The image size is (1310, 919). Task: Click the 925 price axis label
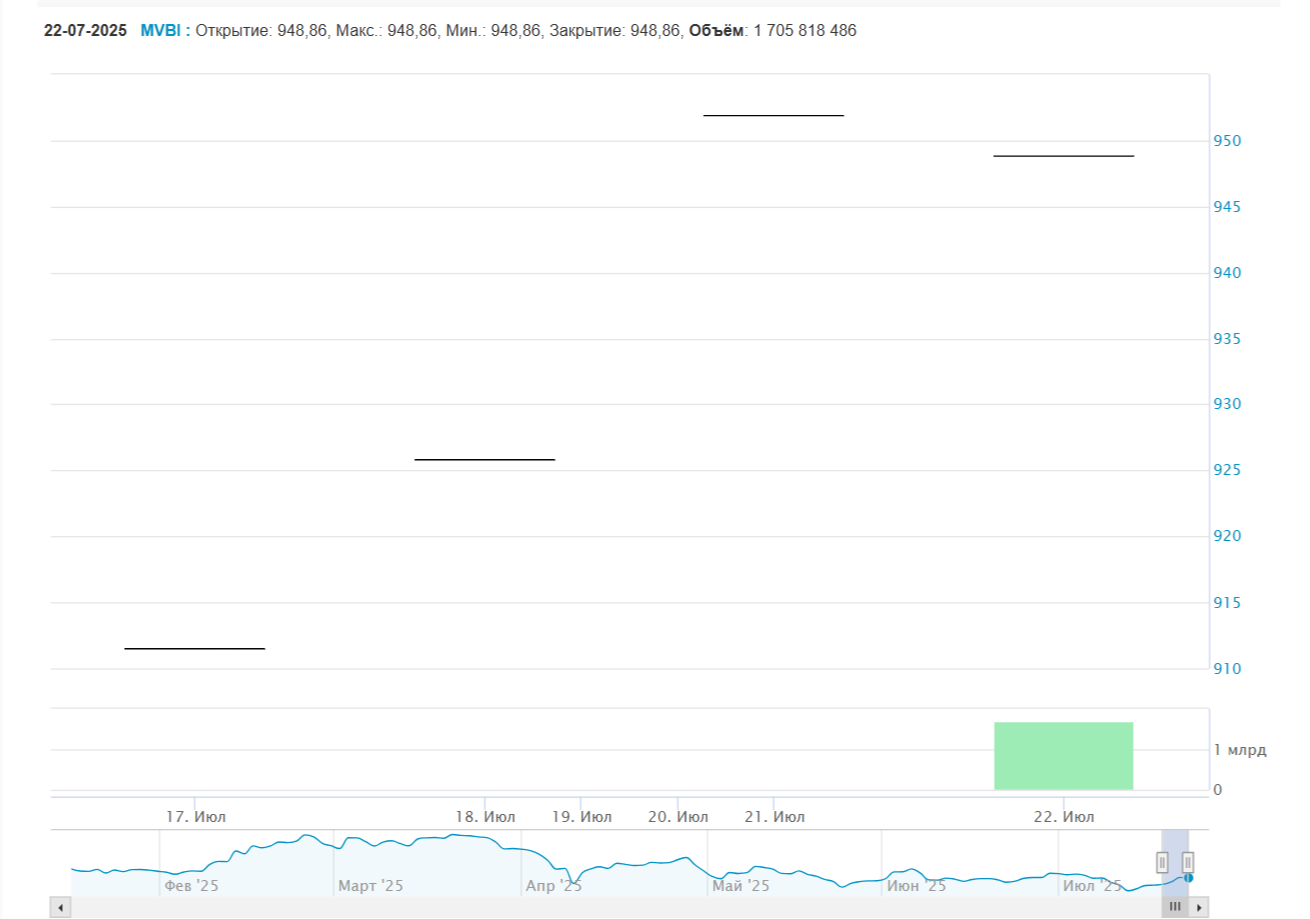(1228, 470)
